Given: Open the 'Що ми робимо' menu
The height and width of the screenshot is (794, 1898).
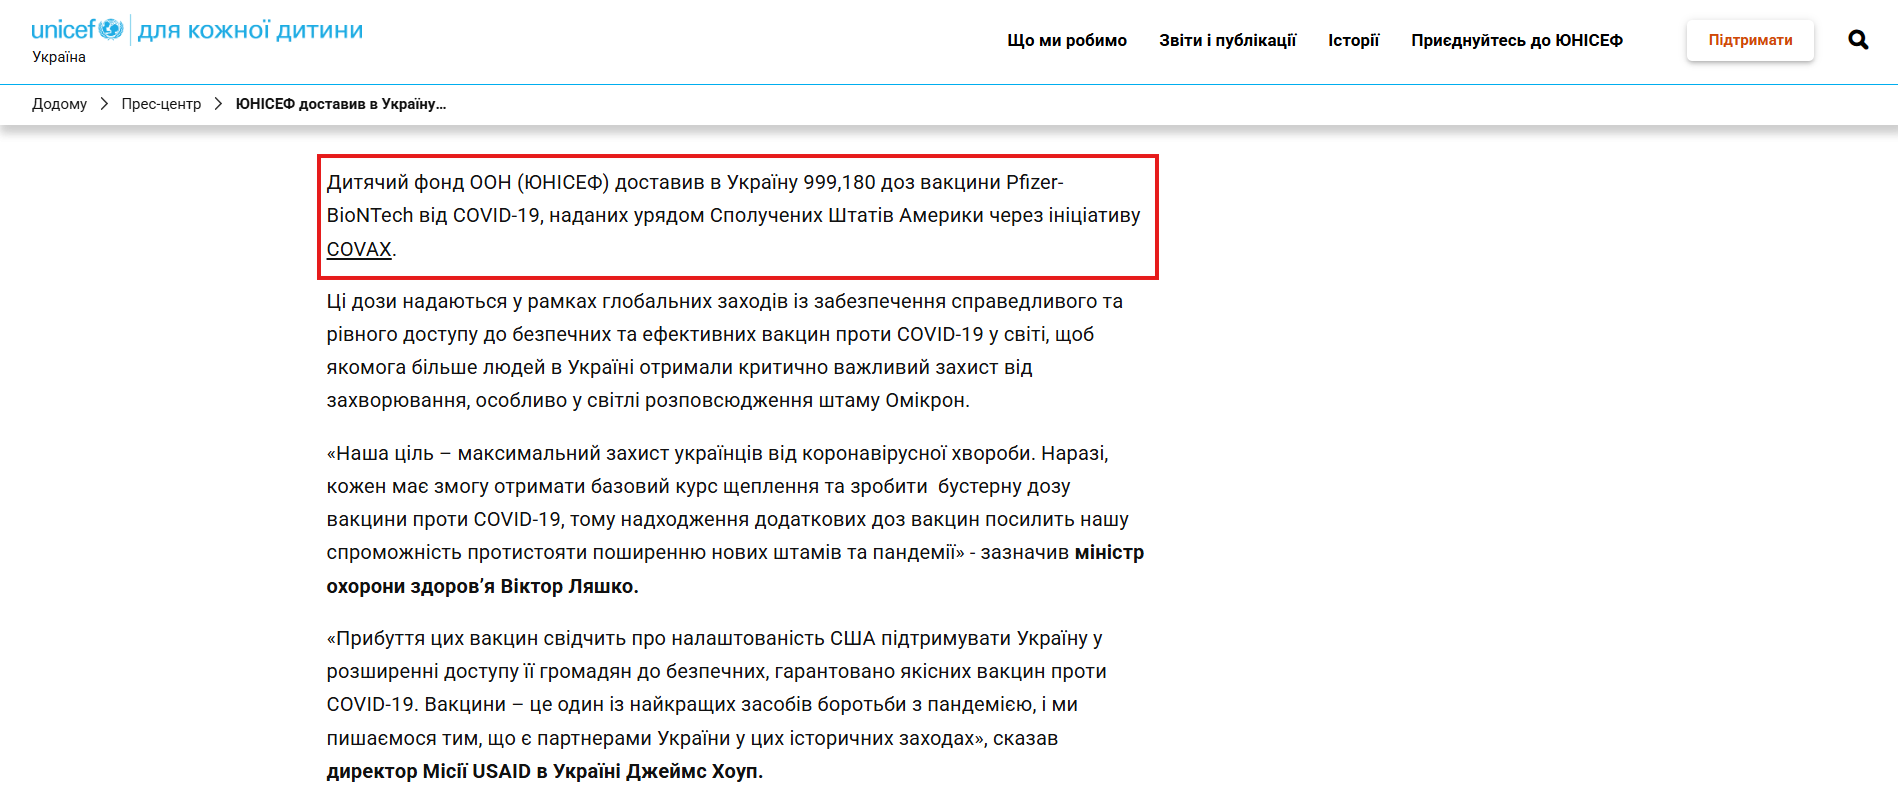Looking at the screenshot, I should (x=1067, y=40).
